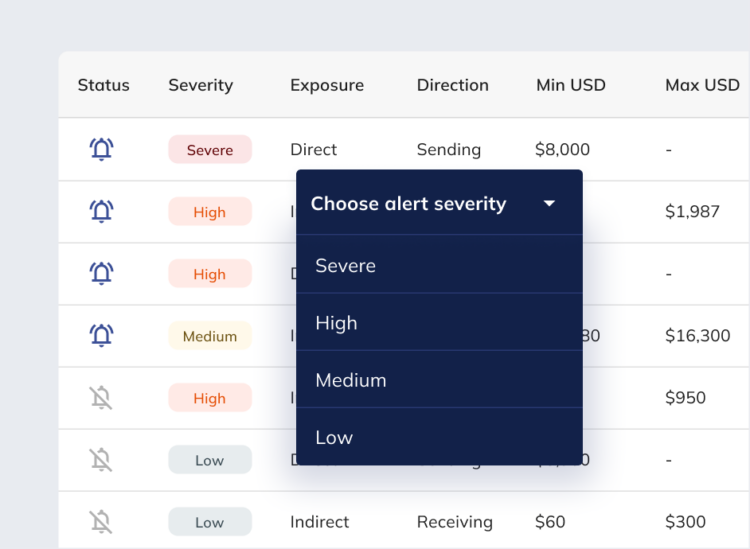Click the muted bell icon in the $950 row
Screen dimensions: 750x549
101,398
